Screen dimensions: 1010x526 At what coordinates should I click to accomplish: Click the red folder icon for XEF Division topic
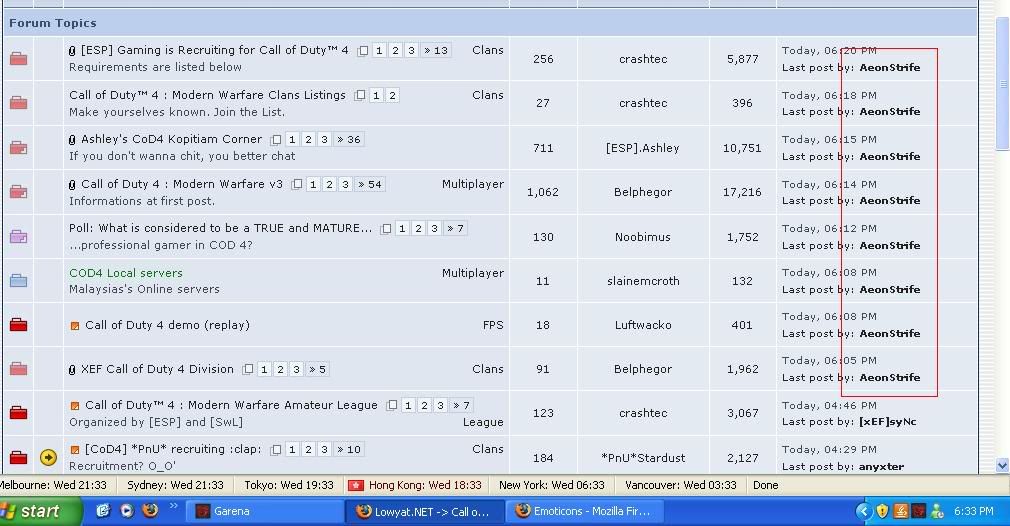coord(18,369)
